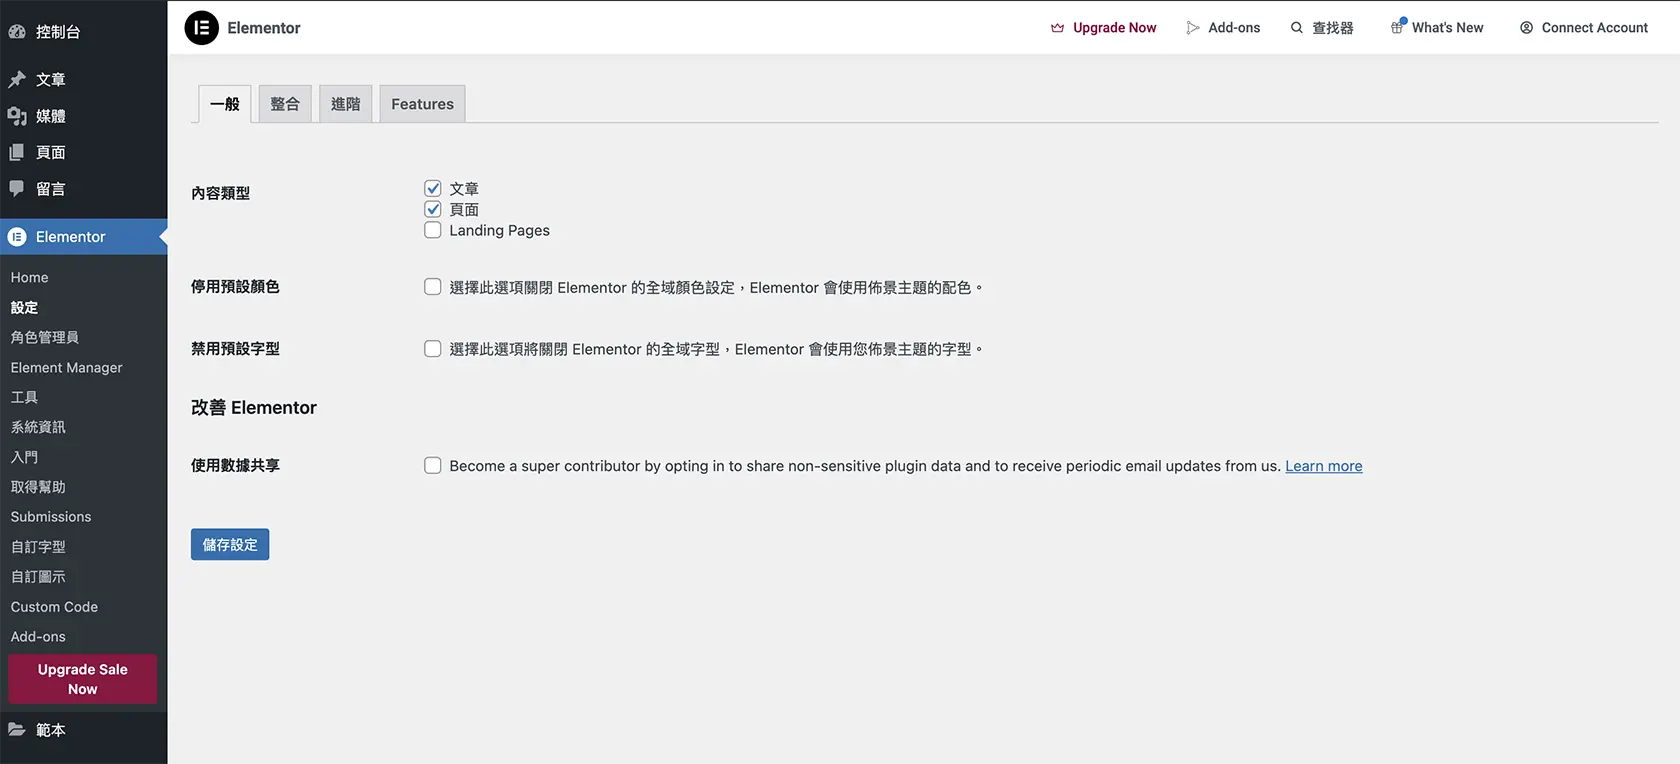Follow the Learn more link

pos(1324,466)
